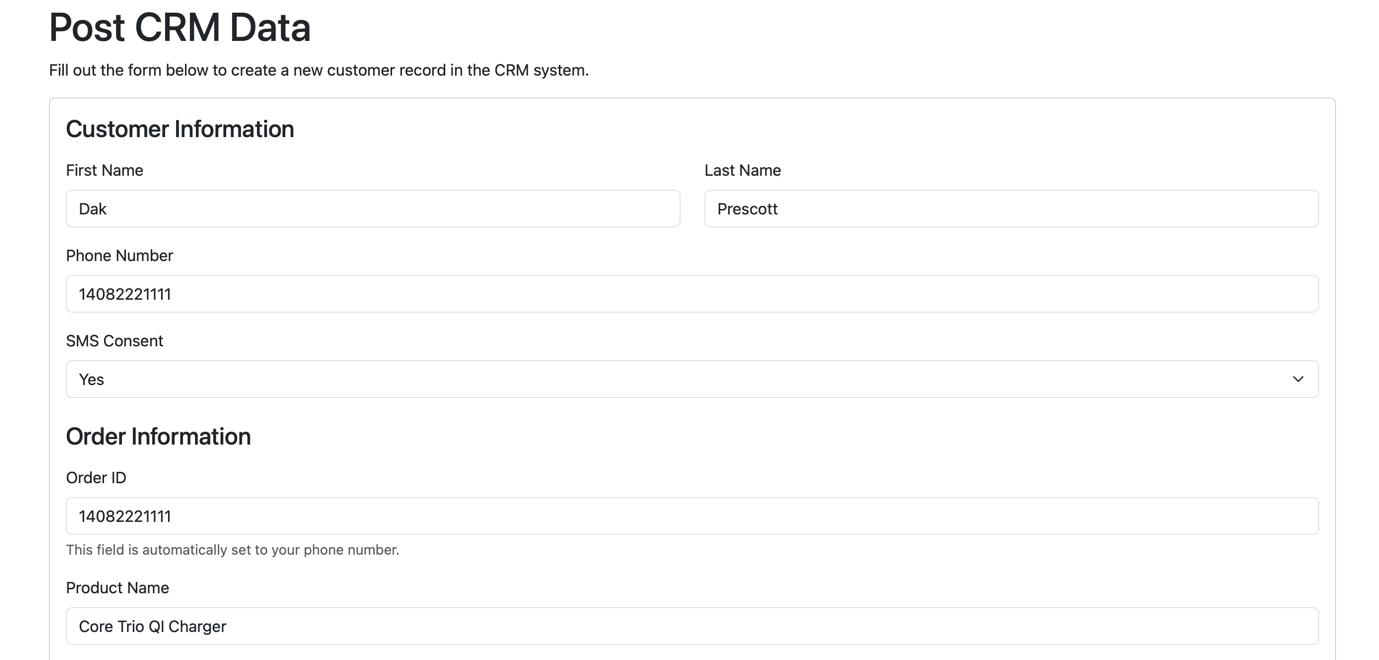
Task: Click the Product Name label
Action: (x=118, y=588)
